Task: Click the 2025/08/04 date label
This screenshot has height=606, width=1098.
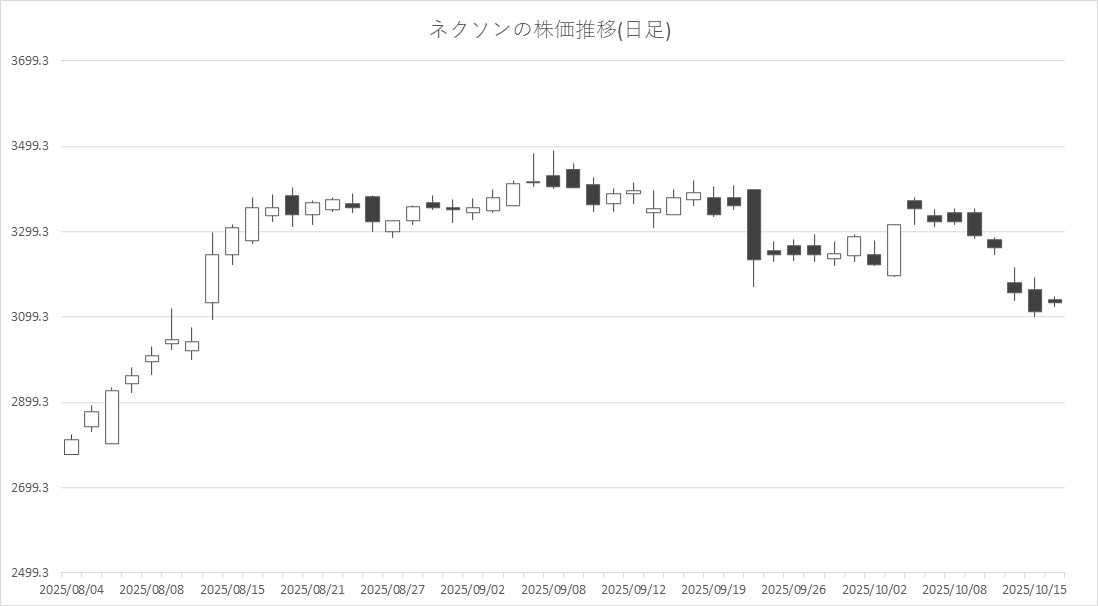Action: pos(71,590)
